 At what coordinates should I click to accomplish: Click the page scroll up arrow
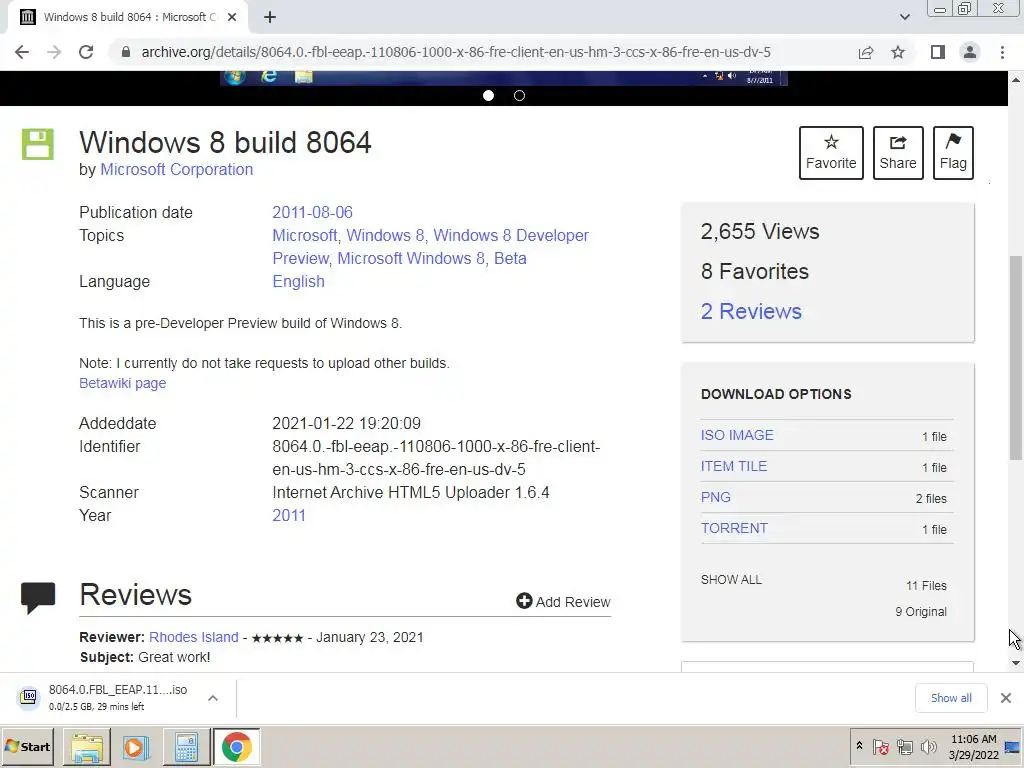(x=1016, y=79)
